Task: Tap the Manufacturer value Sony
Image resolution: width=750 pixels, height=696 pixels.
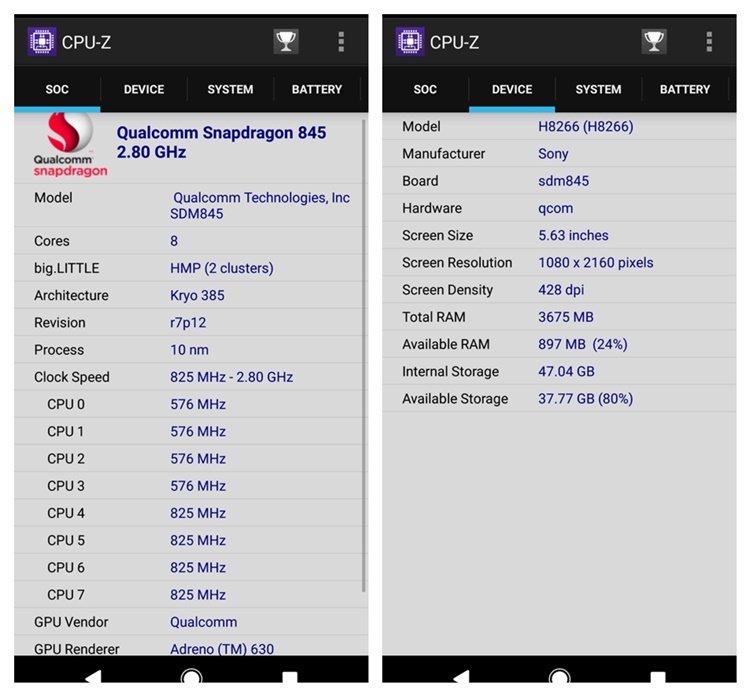Action: [x=553, y=154]
